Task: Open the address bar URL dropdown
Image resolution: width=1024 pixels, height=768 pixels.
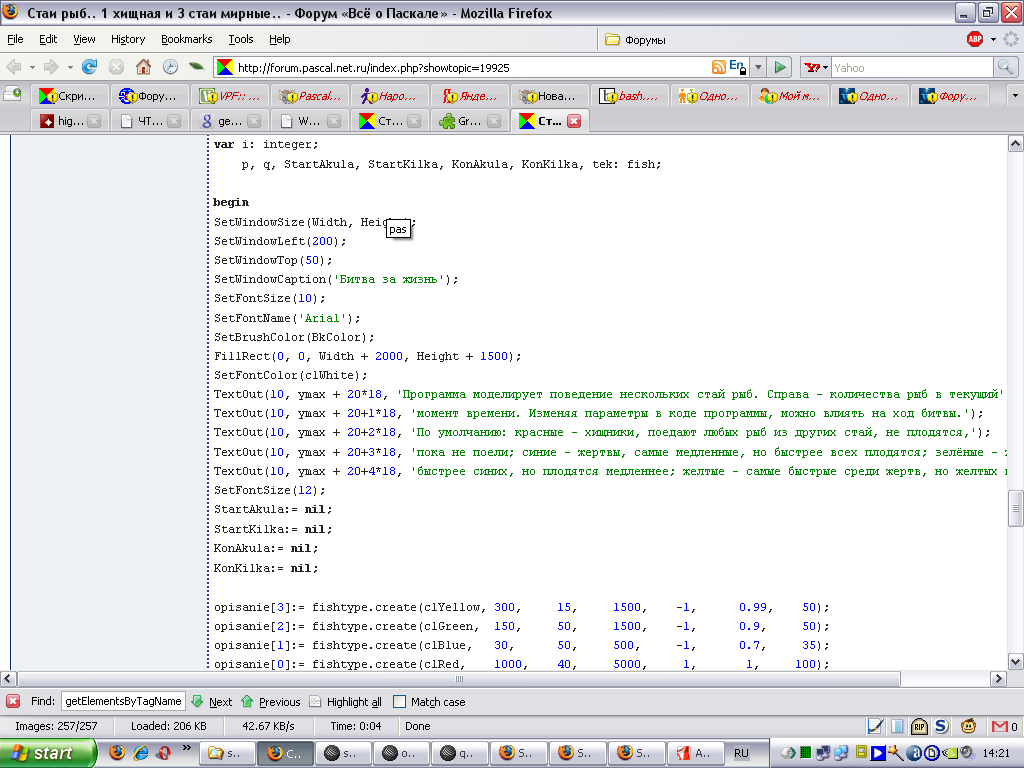Action: [757, 67]
